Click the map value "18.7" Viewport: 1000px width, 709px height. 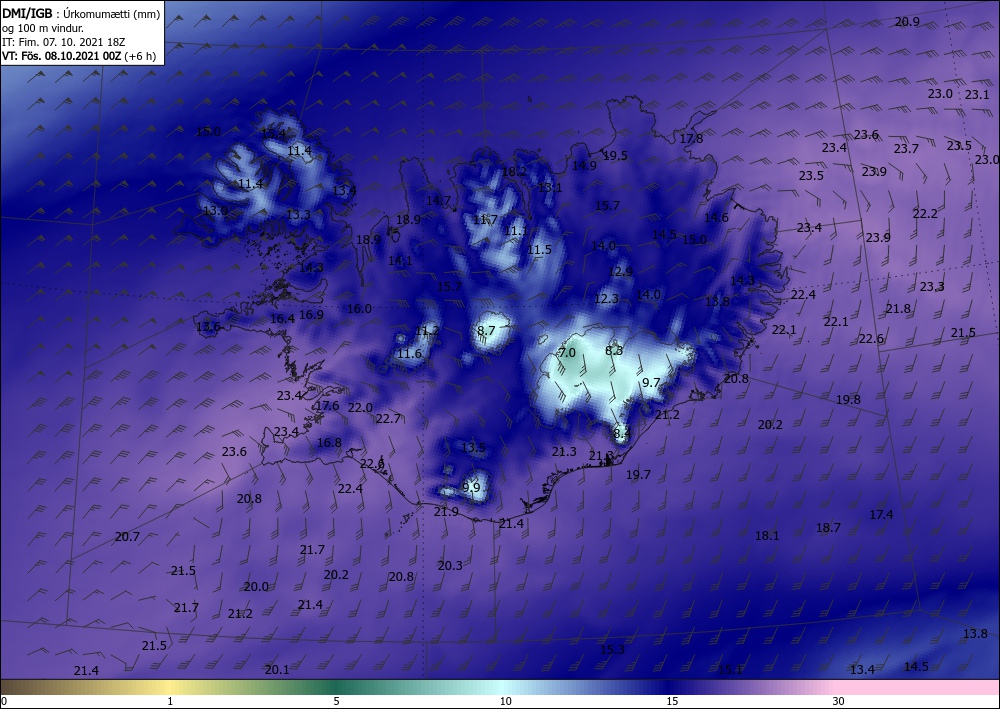828,528
